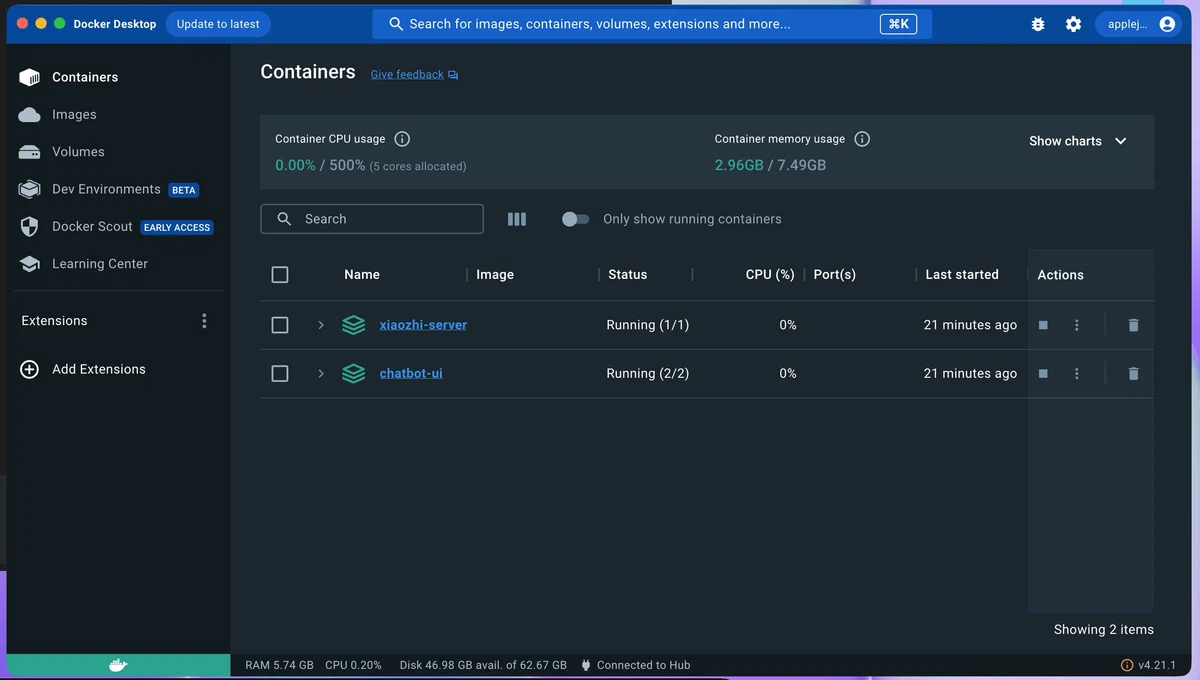Click the container Search field
1200x680 pixels.
pyautogui.click(x=372, y=219)
